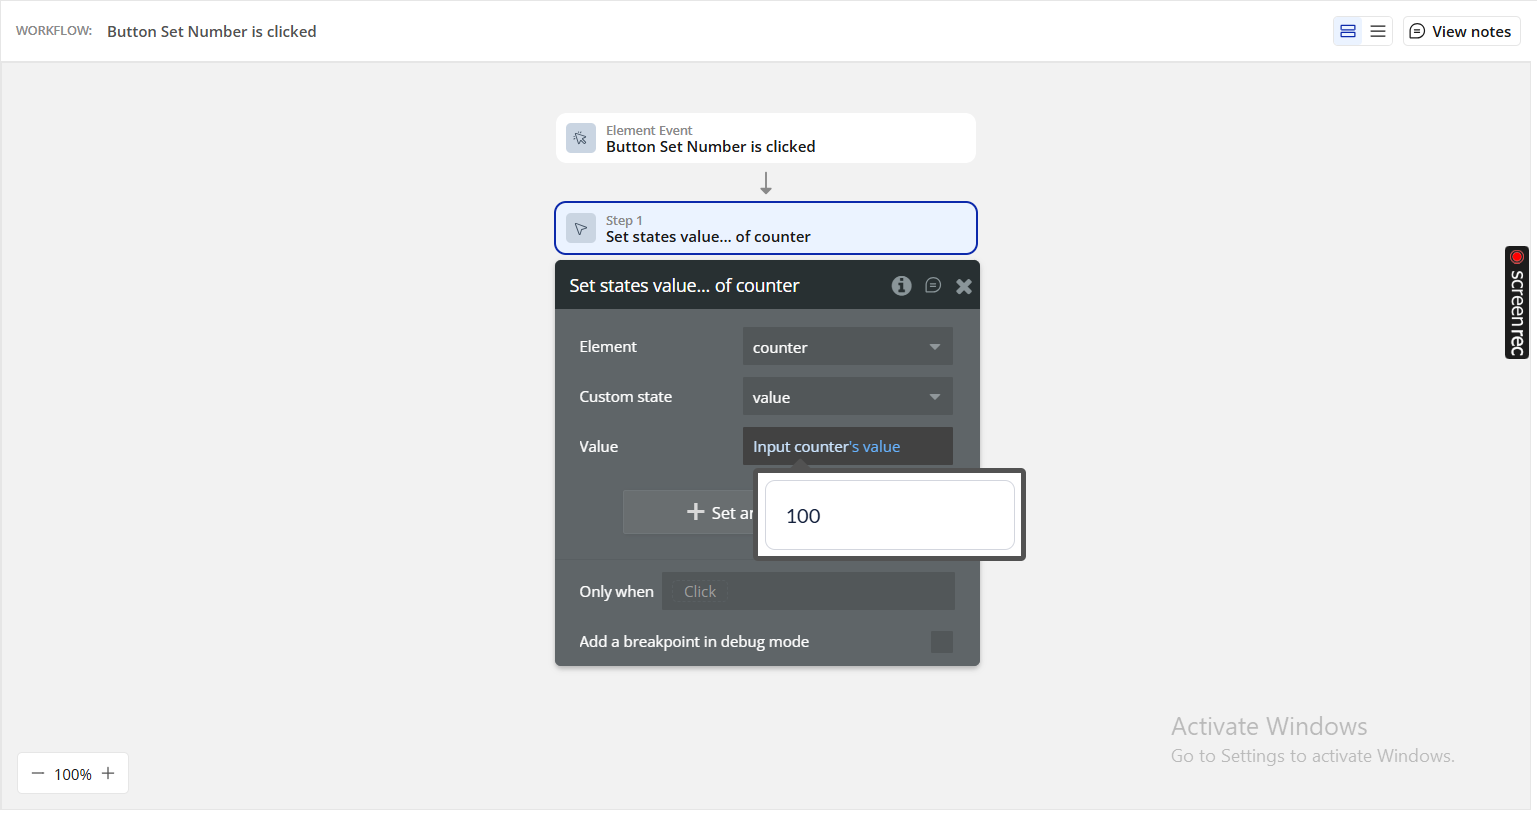Viewport: 1537px width, 815px height.
Task: Zoom in with the plus icon
Action: 108,773
